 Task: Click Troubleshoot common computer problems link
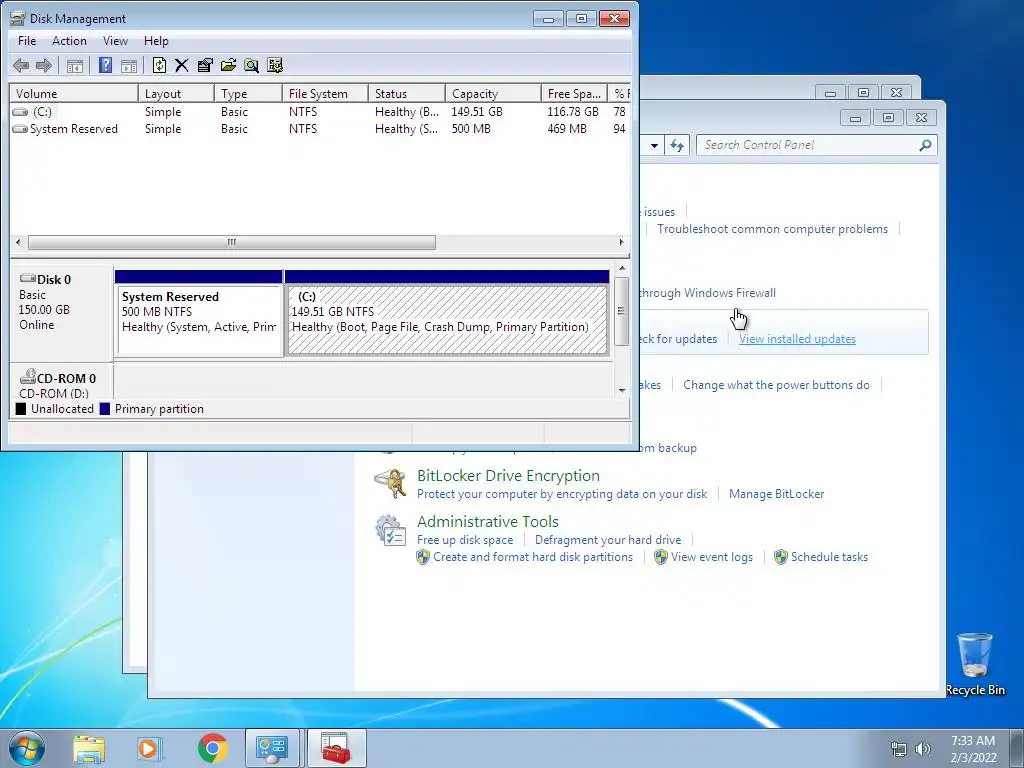pyautogui.click(x=773, y=229)
